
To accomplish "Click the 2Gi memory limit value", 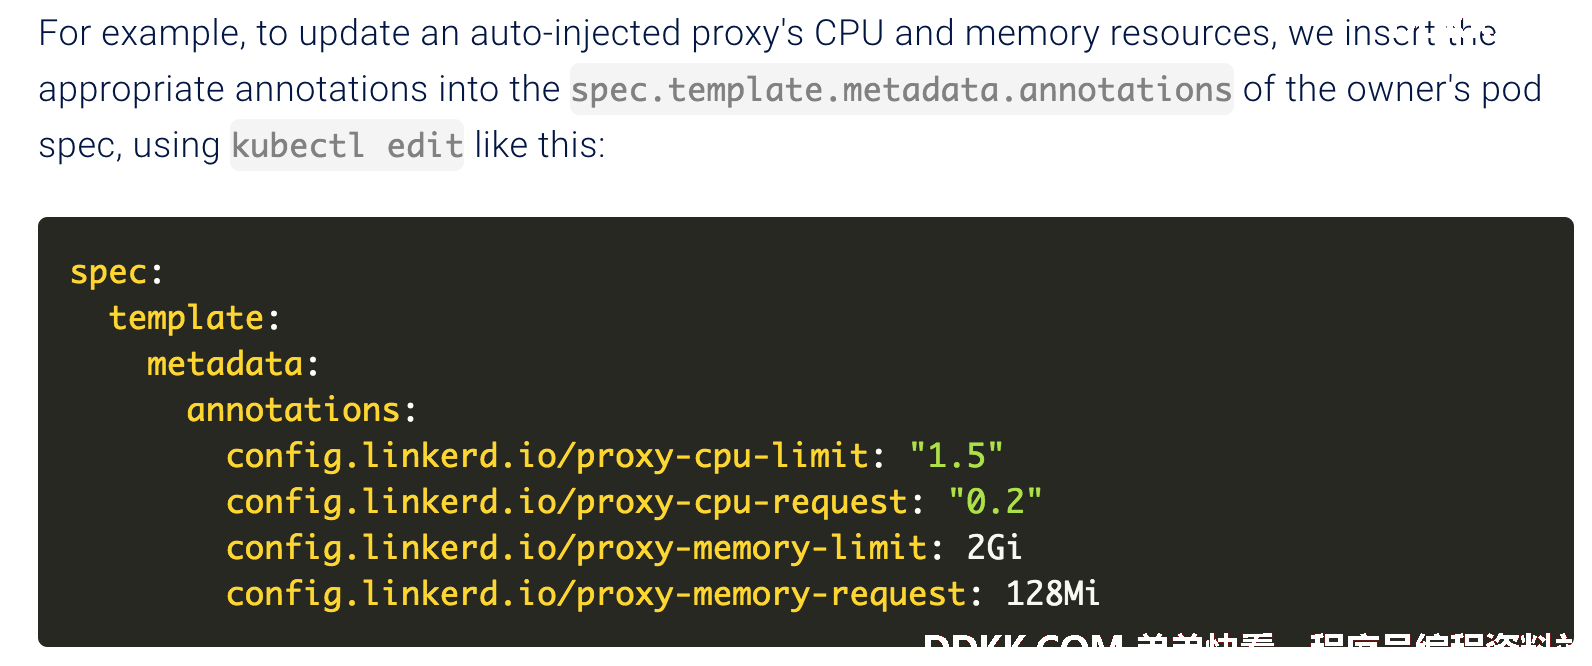I will click(994, 548).
